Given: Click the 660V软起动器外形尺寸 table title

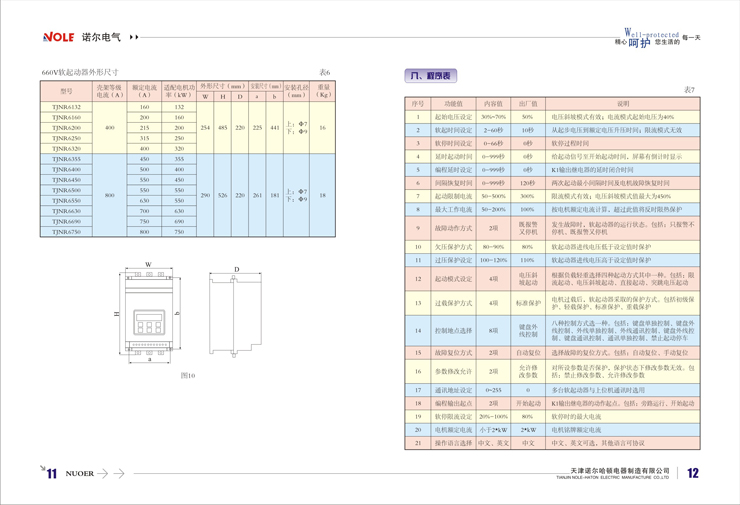Looking at the screenshot, I should [x=79, y=73].
